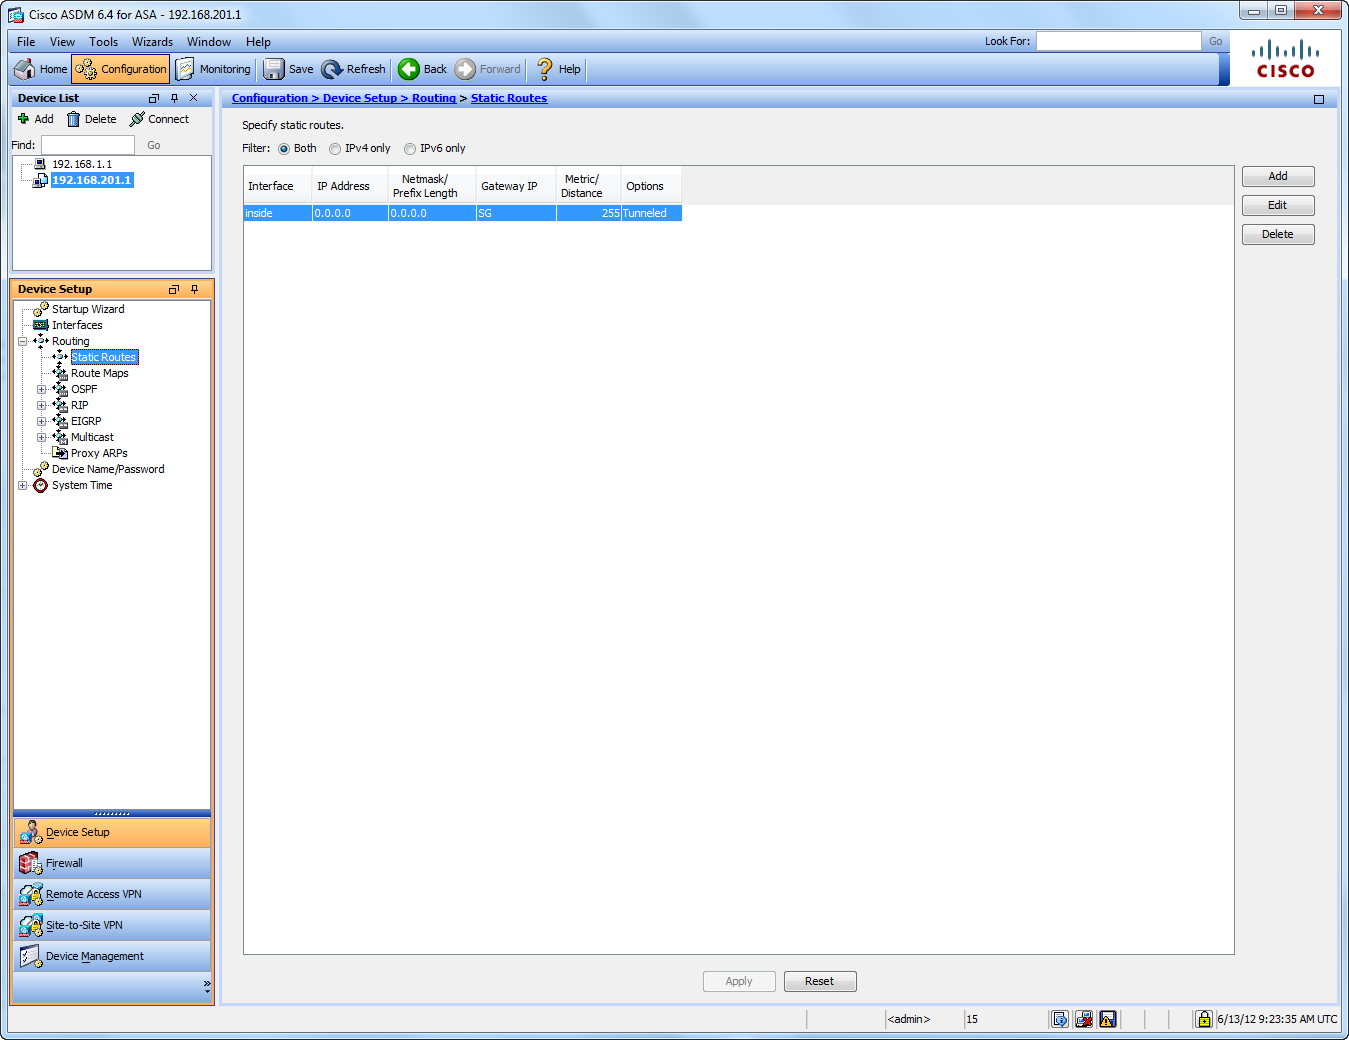
Task: Save configuration with the floppy icon
Action: (x=288, y=69)
